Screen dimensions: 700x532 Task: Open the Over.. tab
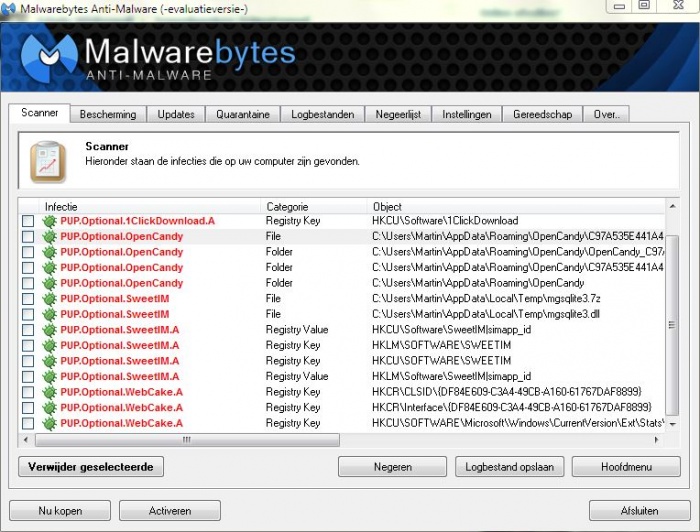click(x=606, y=114)
